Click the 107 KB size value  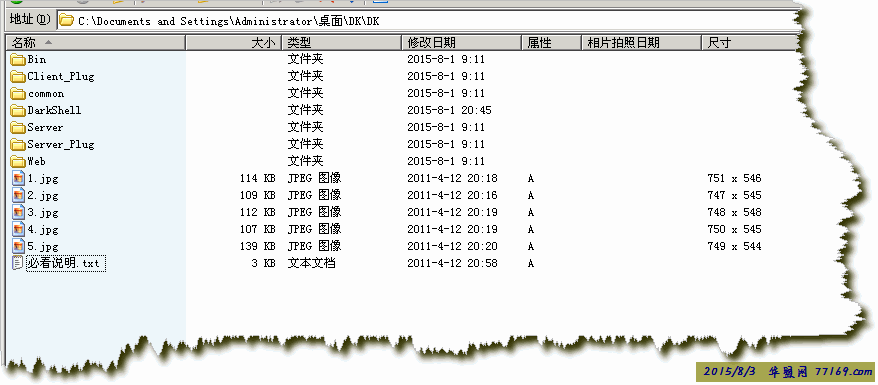tap(258, 229)
